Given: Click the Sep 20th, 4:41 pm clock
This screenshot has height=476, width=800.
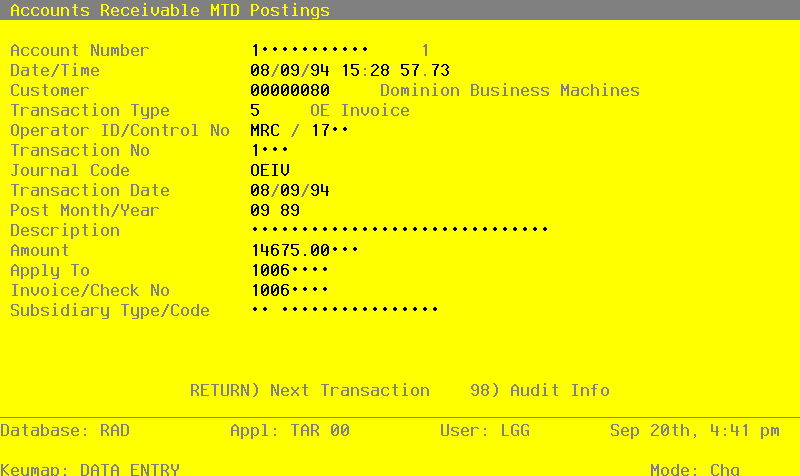Looking at the screenshot, I should (x=695, y=431).
